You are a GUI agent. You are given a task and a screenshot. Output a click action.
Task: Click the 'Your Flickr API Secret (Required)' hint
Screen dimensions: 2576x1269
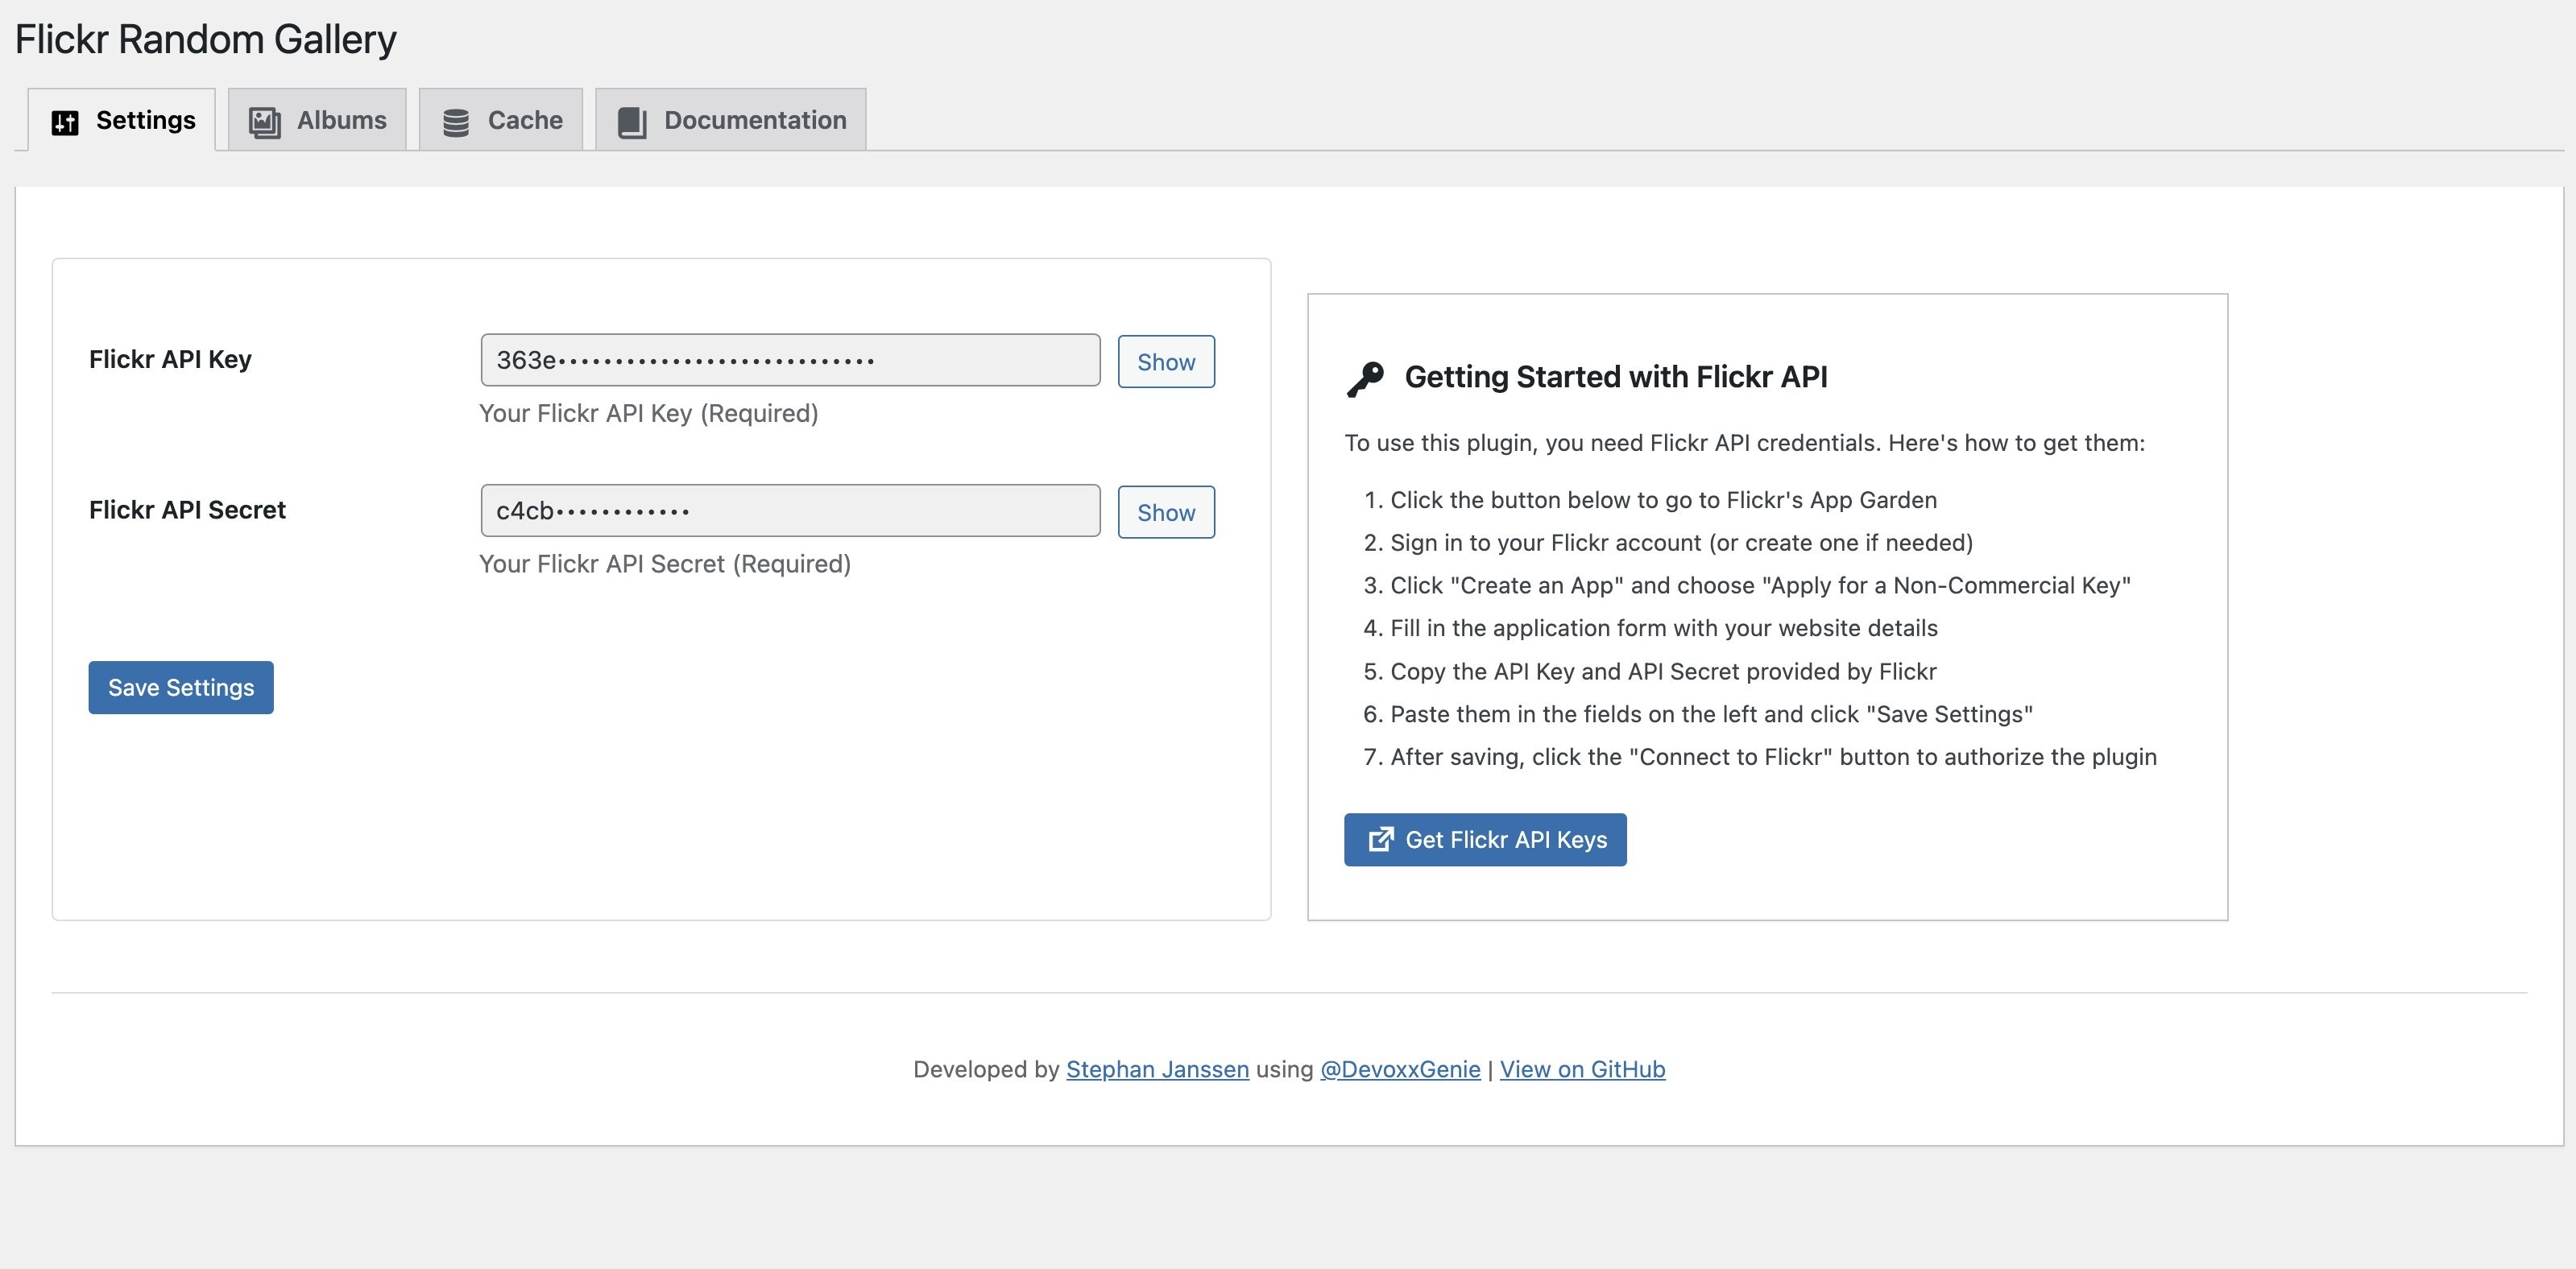click(665, 564)
